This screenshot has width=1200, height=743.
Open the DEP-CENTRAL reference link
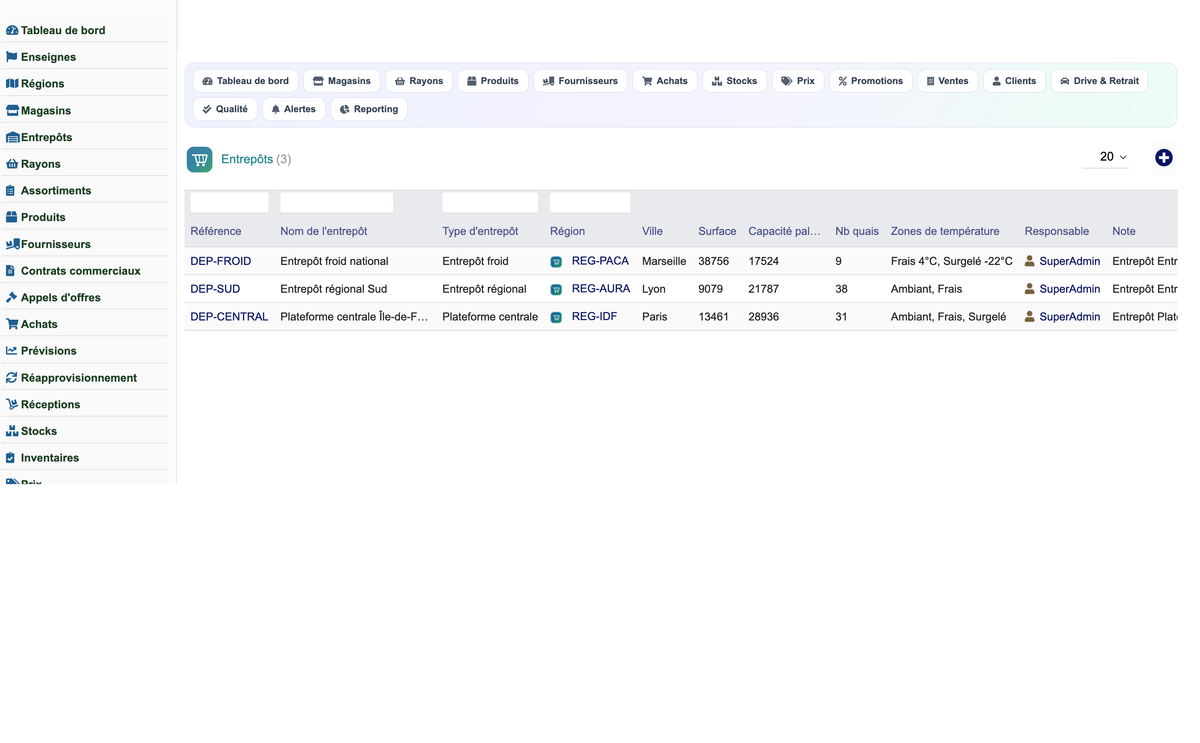229,317
